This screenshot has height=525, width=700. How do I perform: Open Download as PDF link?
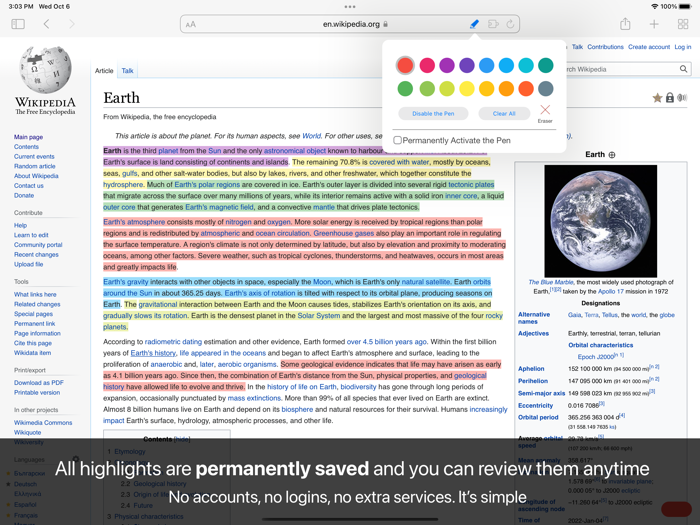click(x=39, y=383)
